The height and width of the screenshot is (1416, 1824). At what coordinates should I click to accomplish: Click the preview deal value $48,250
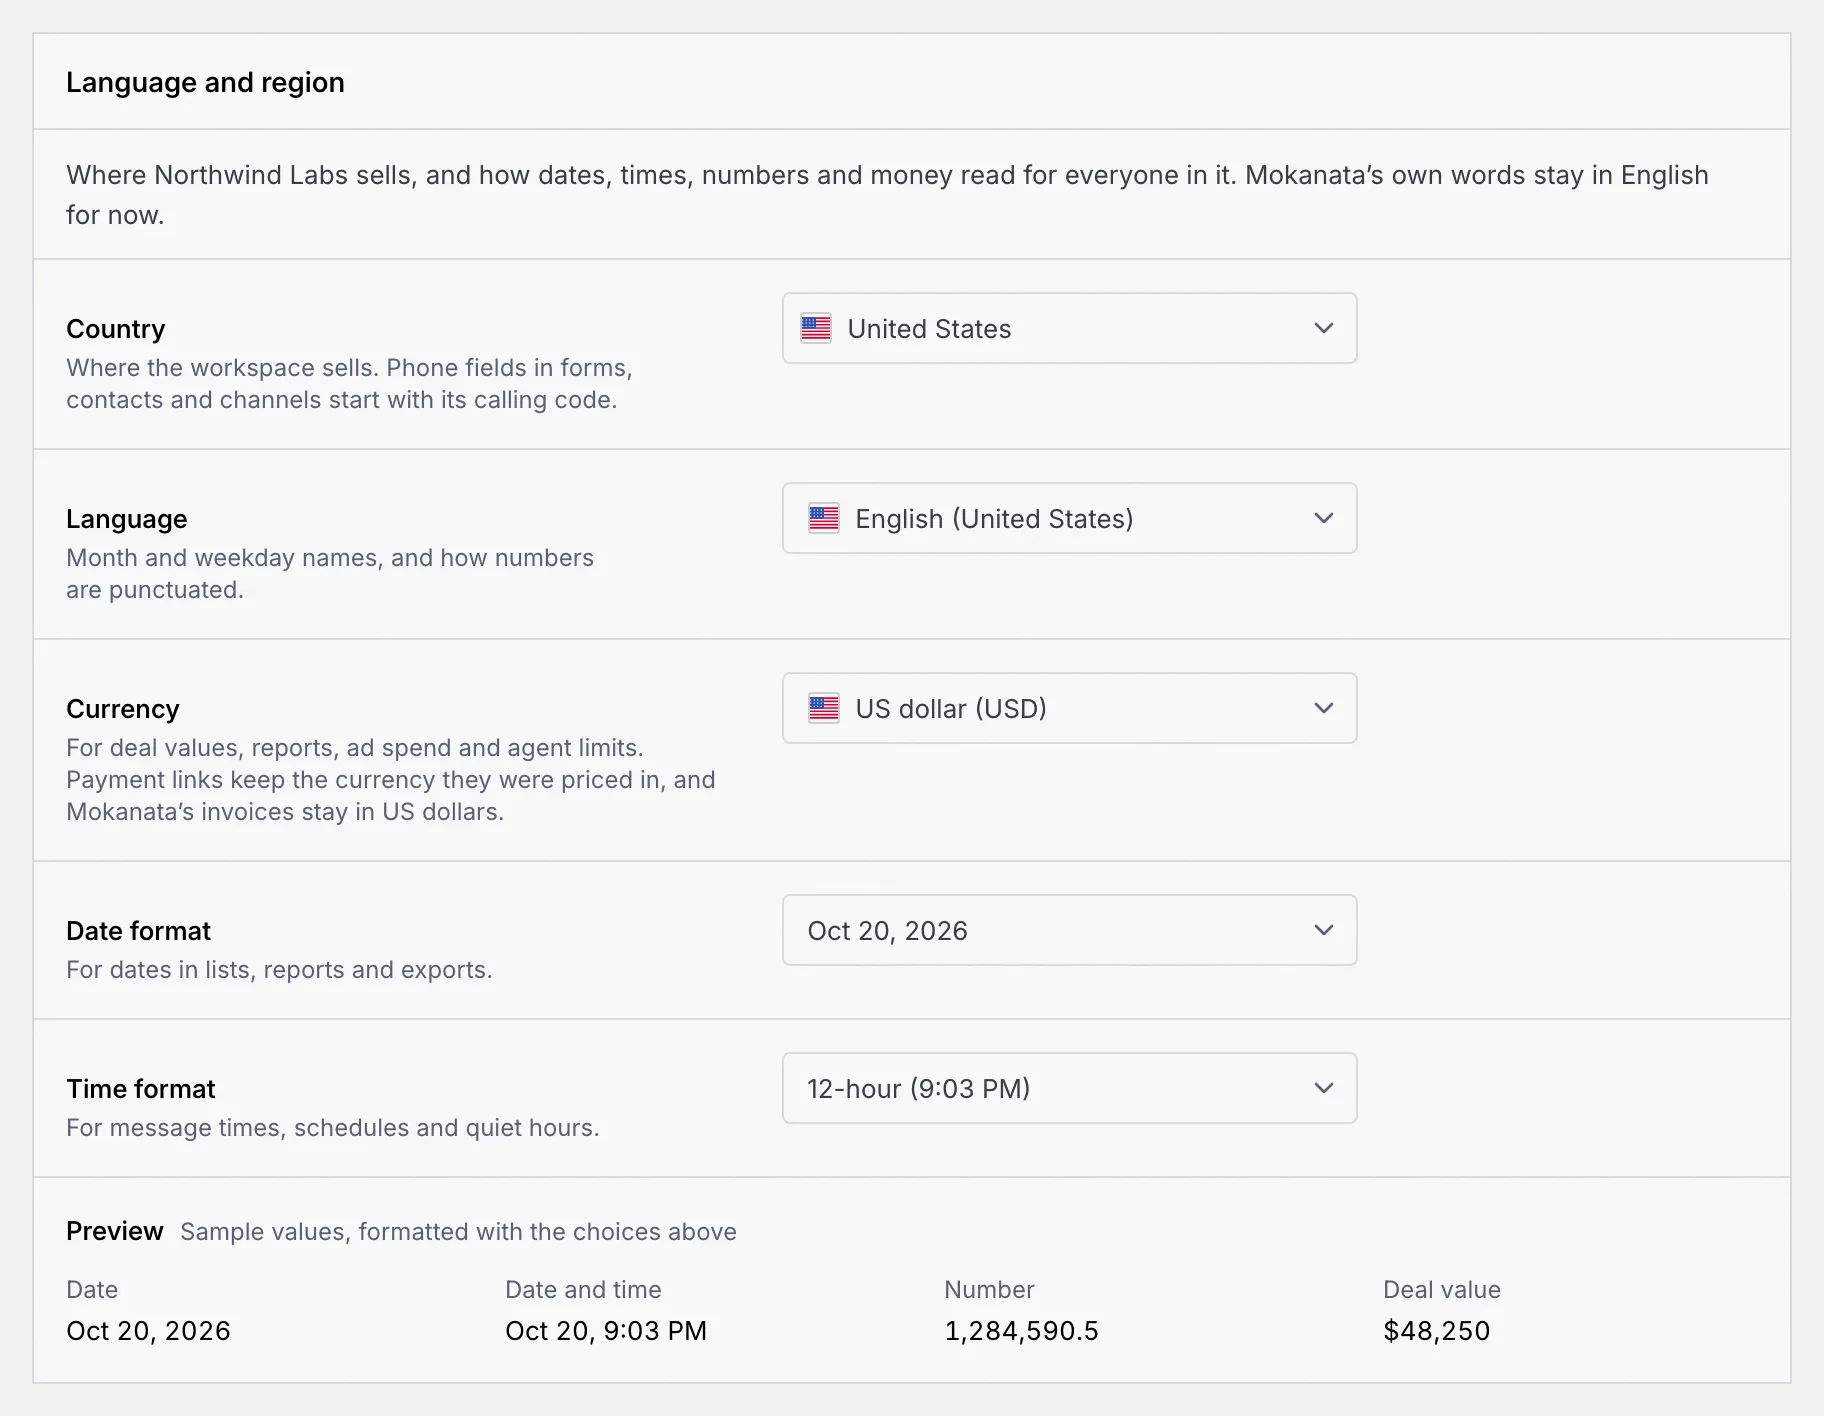[1437, 1331]
